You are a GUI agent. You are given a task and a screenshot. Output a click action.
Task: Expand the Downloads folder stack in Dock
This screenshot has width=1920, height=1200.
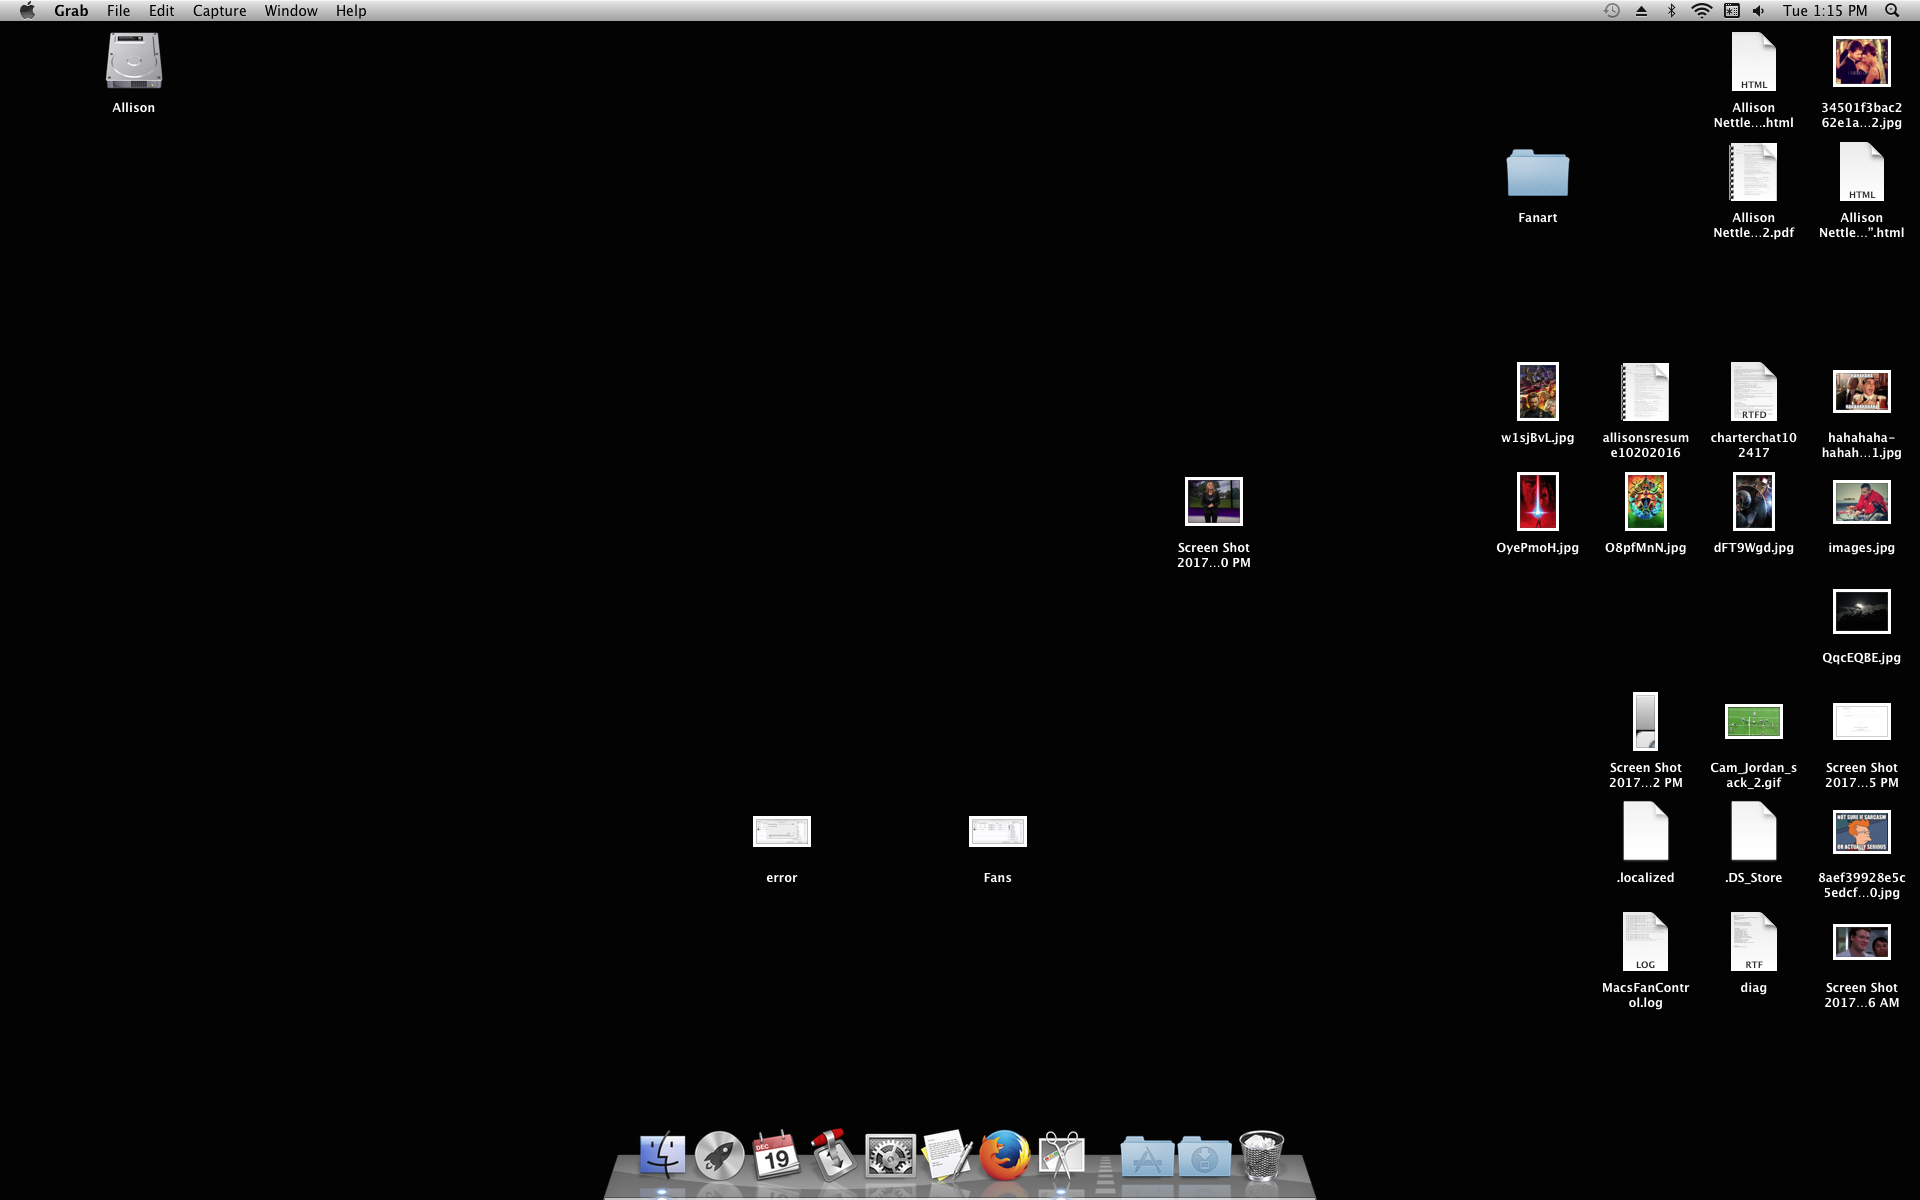click(1204, 1158)
